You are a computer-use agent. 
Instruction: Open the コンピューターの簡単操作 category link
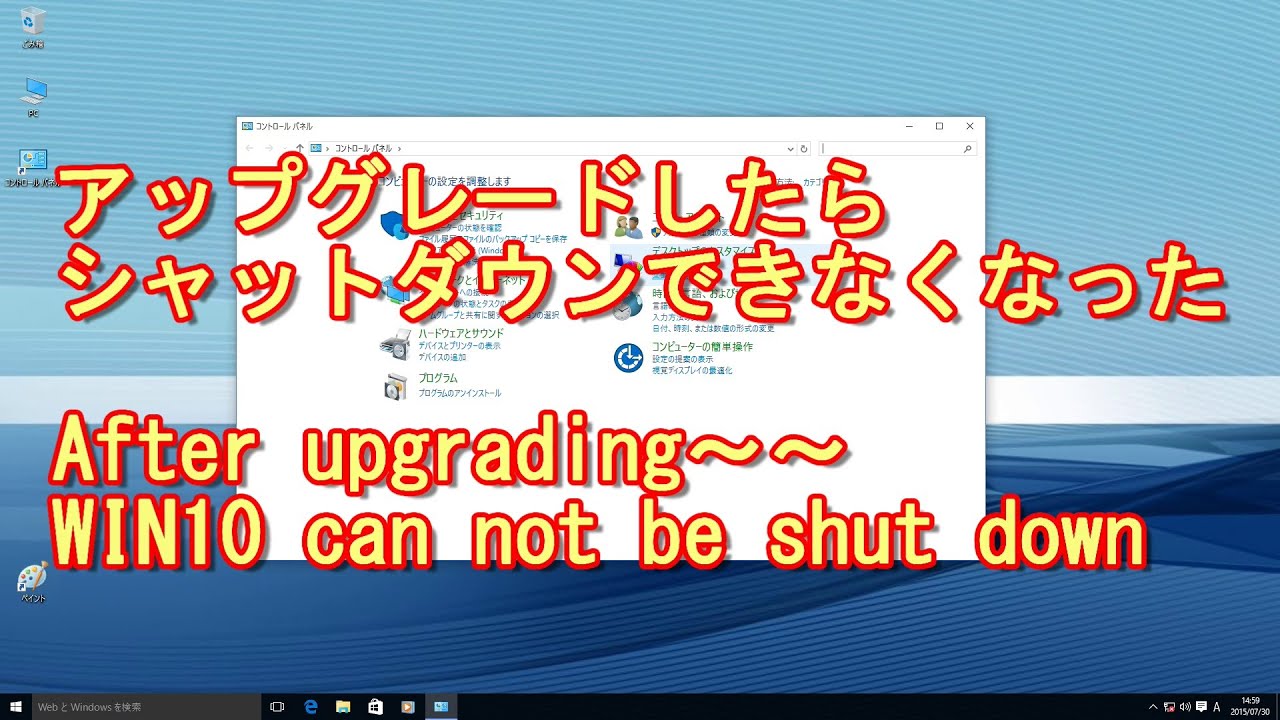(702, 346)
